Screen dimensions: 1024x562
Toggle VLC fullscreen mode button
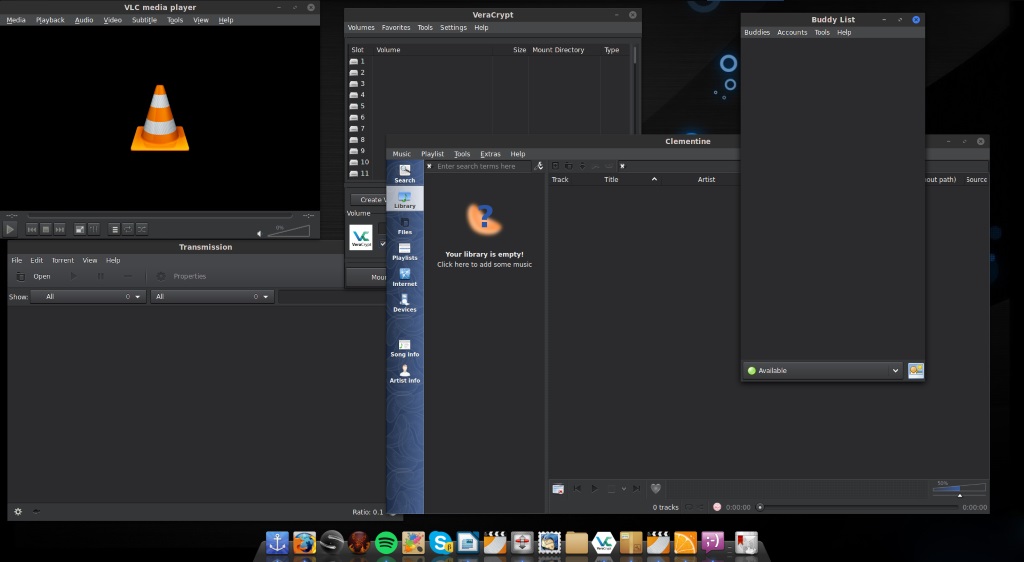(x=80, y=229)
